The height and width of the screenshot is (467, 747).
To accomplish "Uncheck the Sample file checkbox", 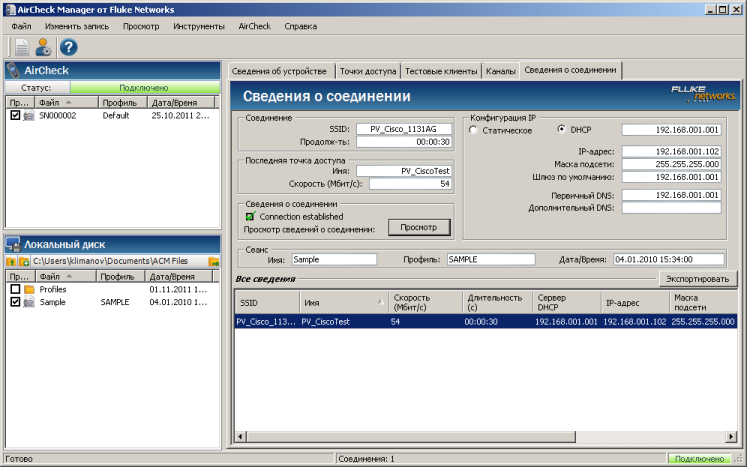I will (15, 302).
